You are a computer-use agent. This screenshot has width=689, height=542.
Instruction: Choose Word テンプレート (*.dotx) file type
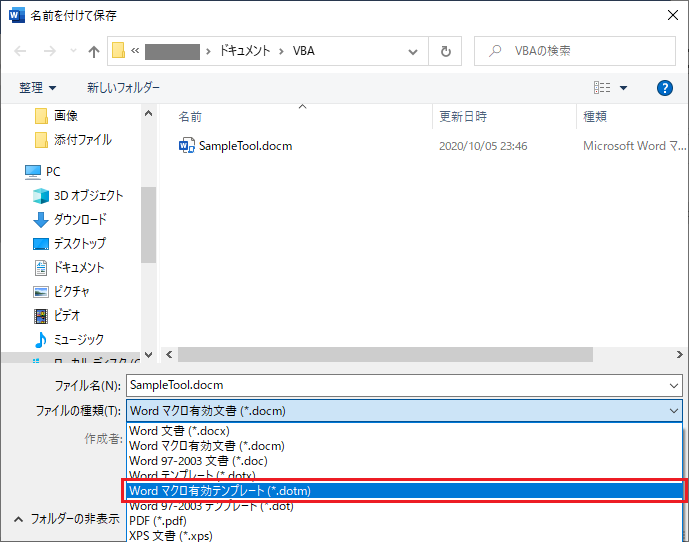(404, 474)
